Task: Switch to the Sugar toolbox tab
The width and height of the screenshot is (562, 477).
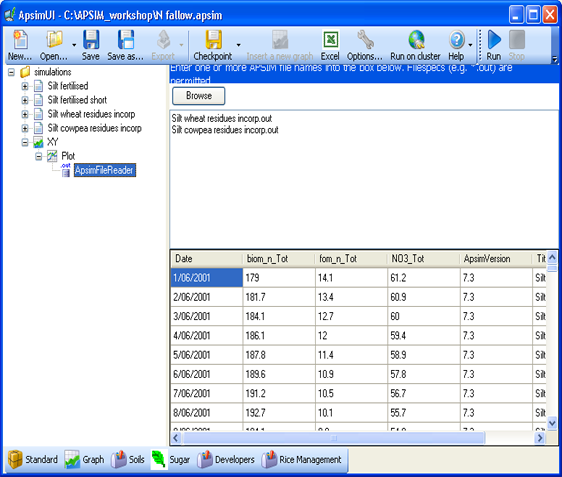Action: click(x=171, y=460)
